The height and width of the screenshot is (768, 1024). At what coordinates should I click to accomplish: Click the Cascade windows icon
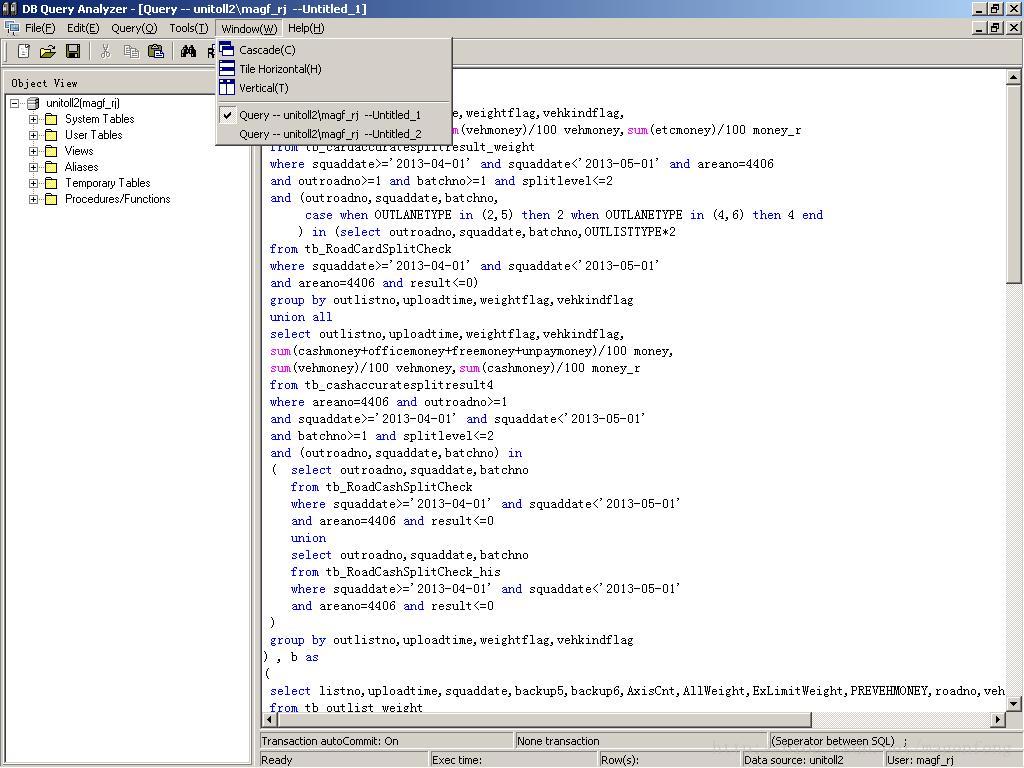[227, 50]
